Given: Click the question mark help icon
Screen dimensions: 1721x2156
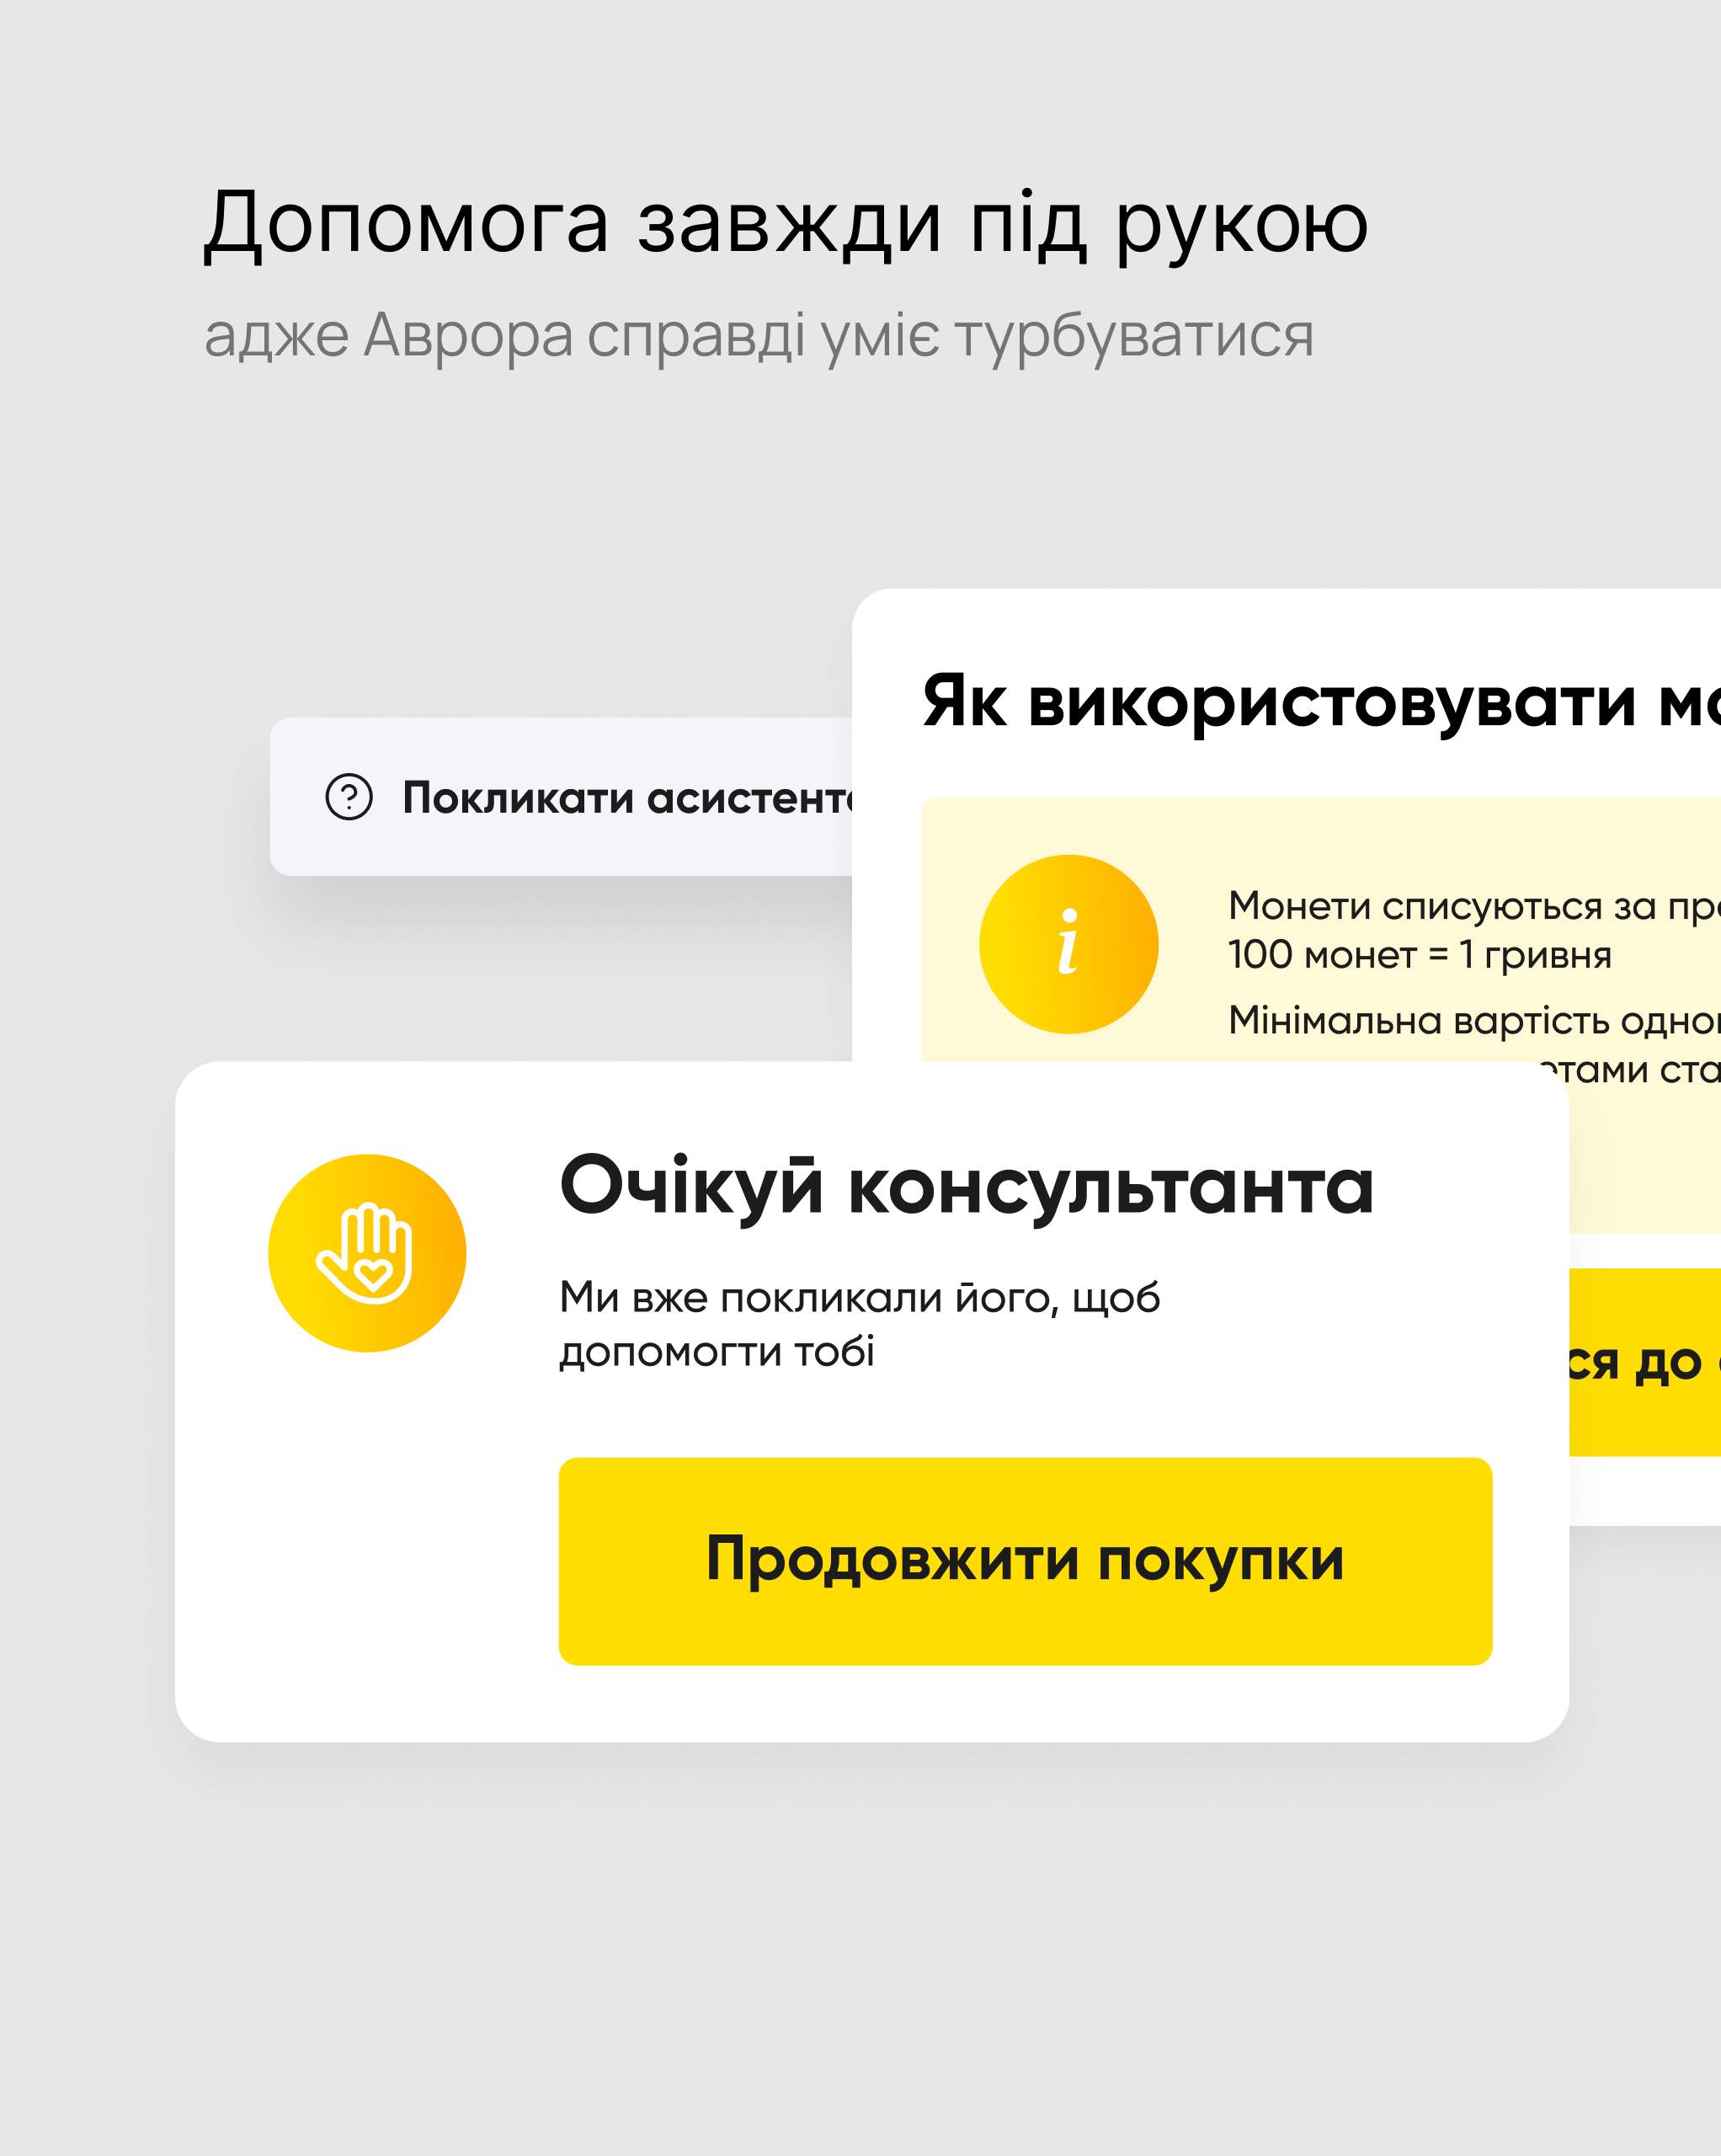Looking at the screenshot, I should [349, 797].
